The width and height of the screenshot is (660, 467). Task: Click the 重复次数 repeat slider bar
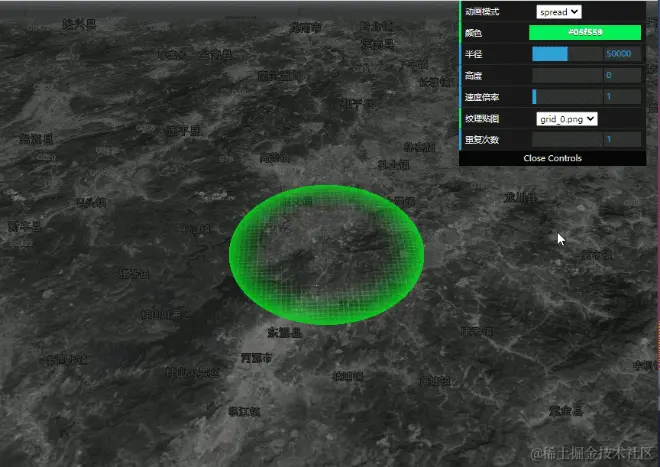click(x=567, y=139)
